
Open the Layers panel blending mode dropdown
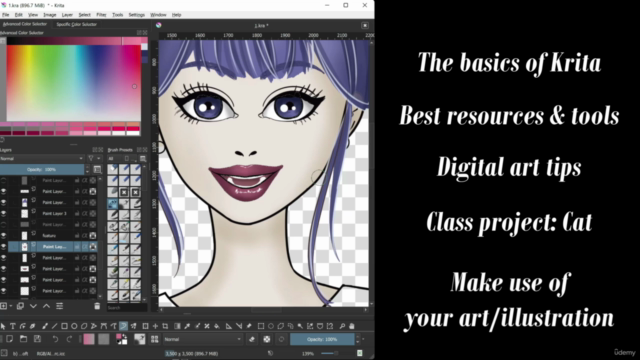(x=42, y=158)
